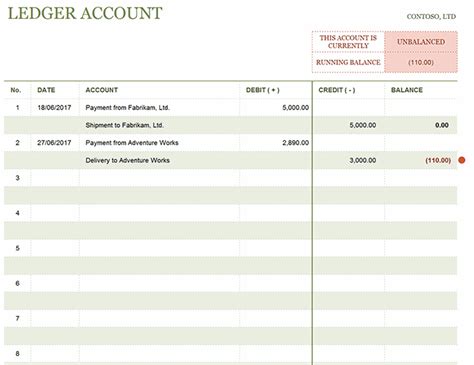Click entry number 8 cell
The width and height of the screenshot is (474, 365).
17,354
